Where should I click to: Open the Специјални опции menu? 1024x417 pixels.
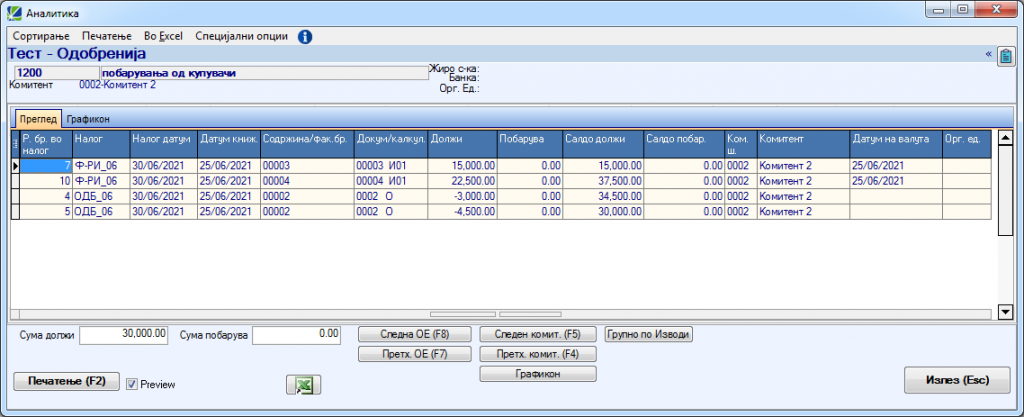click(x=242, y=37)
